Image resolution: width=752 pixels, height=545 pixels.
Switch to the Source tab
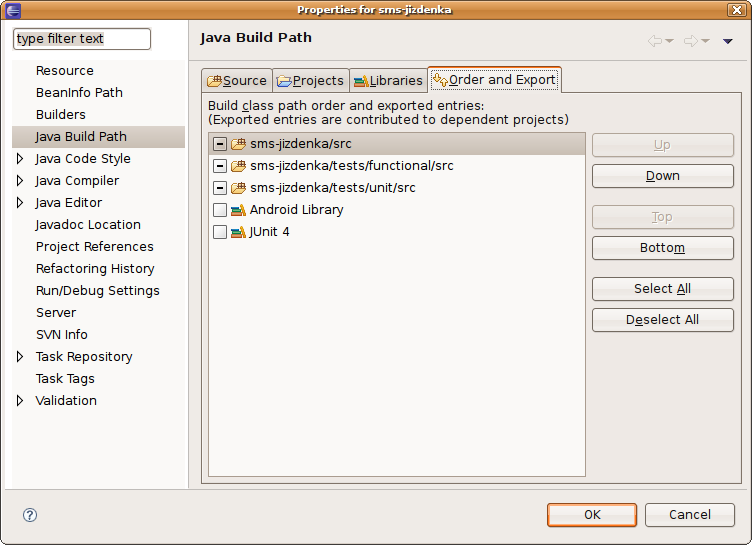point(237,80)
